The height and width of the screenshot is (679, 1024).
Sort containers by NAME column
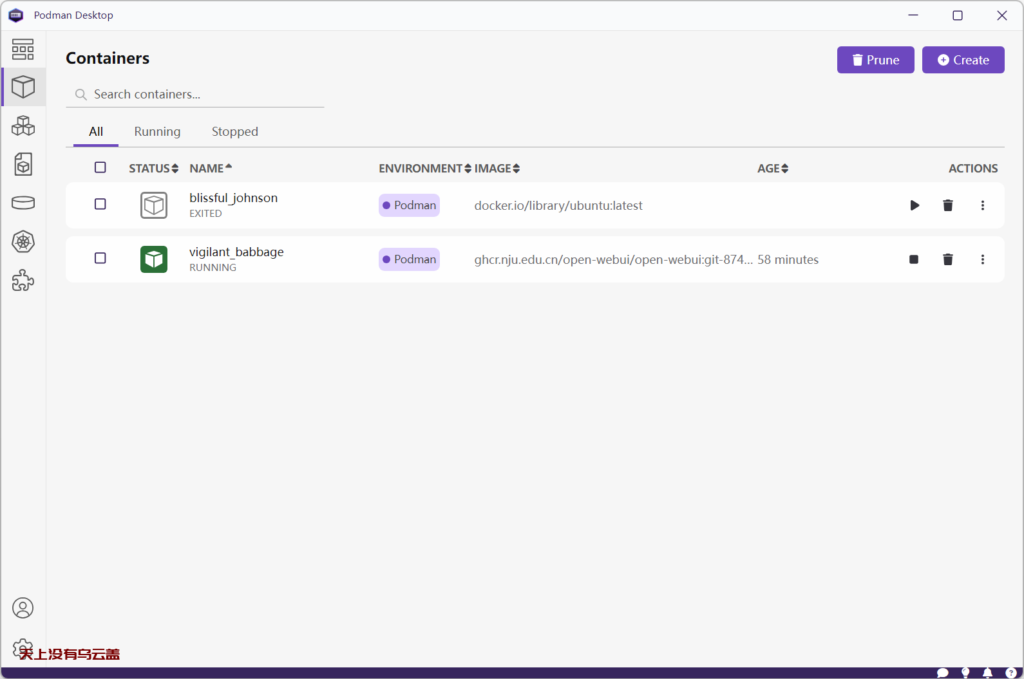pyautogui.click(x=210, y=168)
